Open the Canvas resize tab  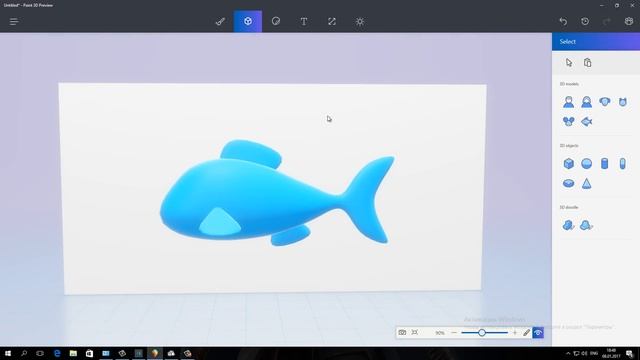pyautogui.click(x=331, y=22)
